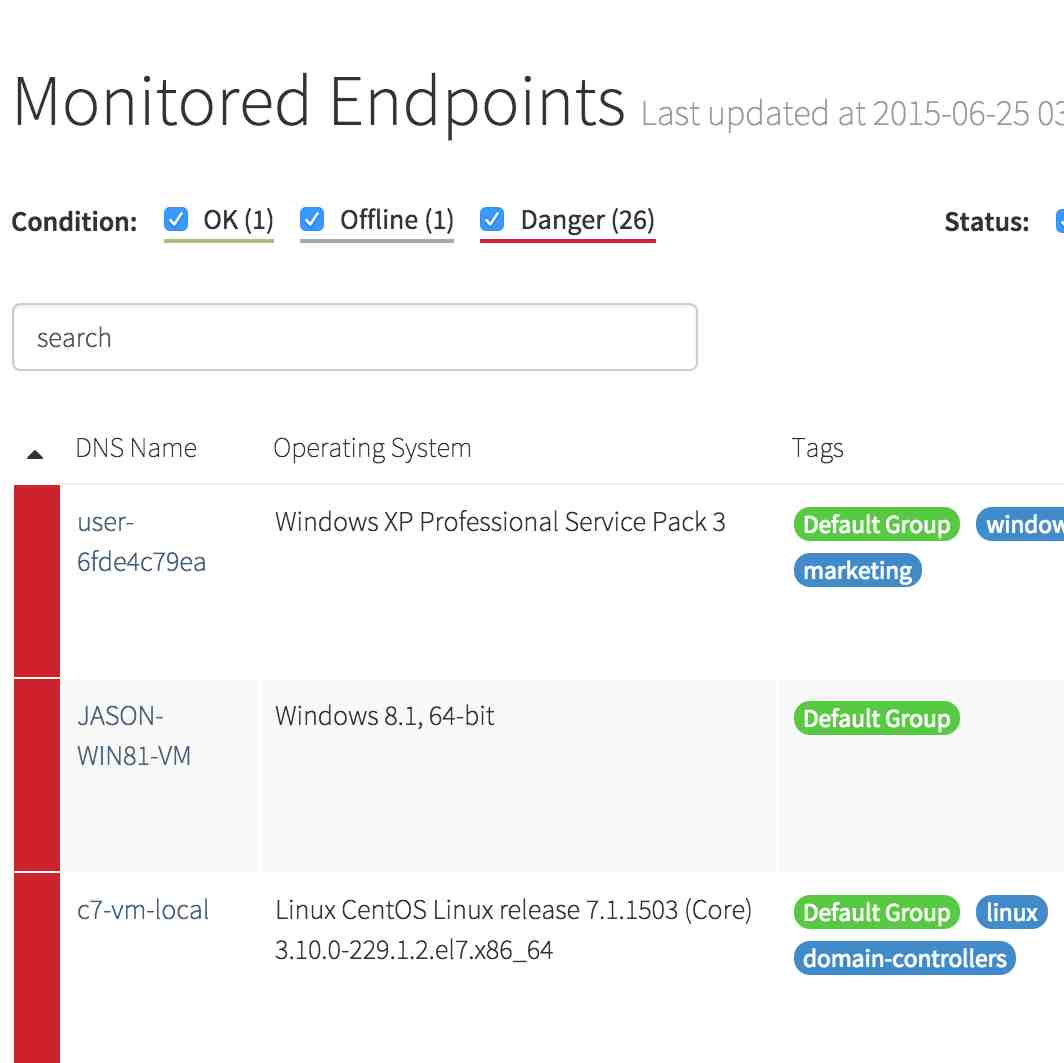Sort by DNS Name column header
1064x1063 pixels.
pos(136,448)
